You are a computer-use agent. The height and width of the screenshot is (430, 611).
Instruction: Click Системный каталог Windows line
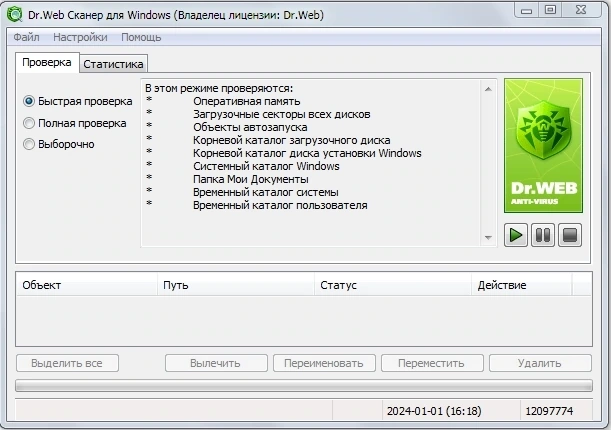tap(266, 166)
